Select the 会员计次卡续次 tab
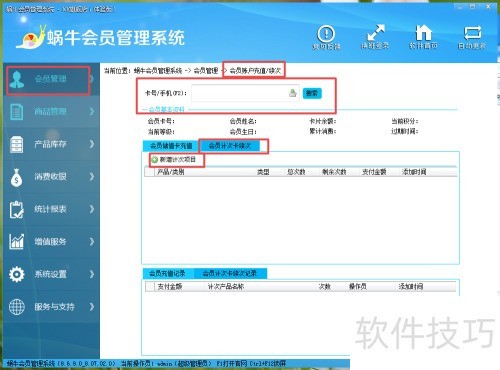The width and height of the screenshot is (500, 370). tap(230, 146)
